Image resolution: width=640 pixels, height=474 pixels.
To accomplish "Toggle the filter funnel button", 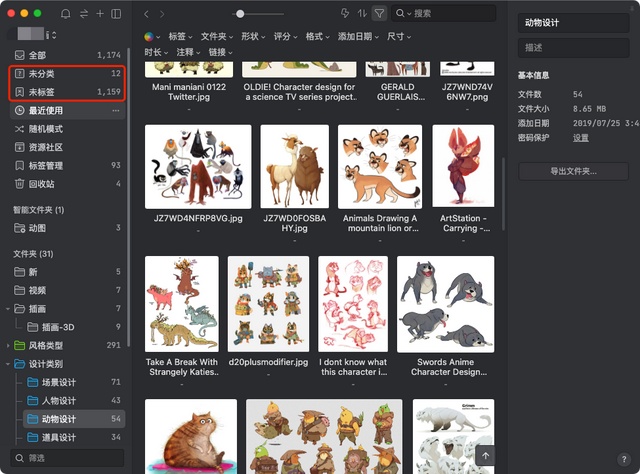I will 379,13.
